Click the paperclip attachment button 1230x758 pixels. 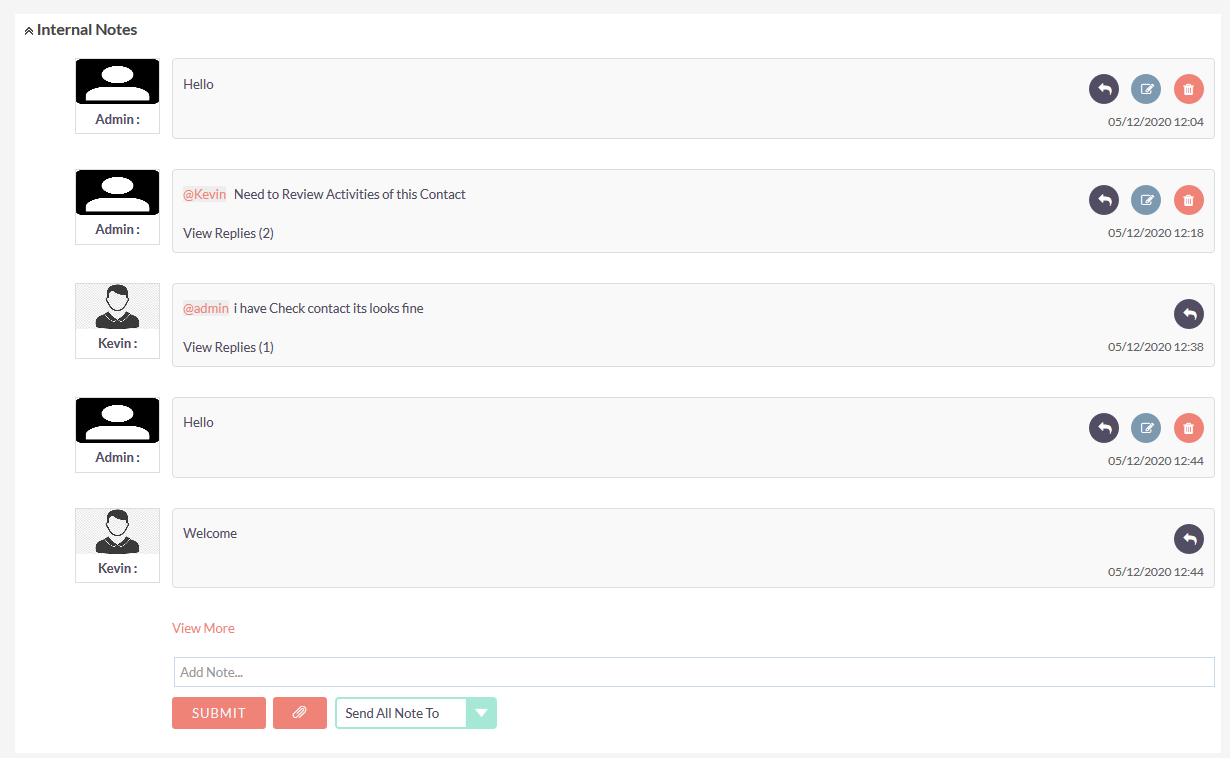tap(300, 713)
